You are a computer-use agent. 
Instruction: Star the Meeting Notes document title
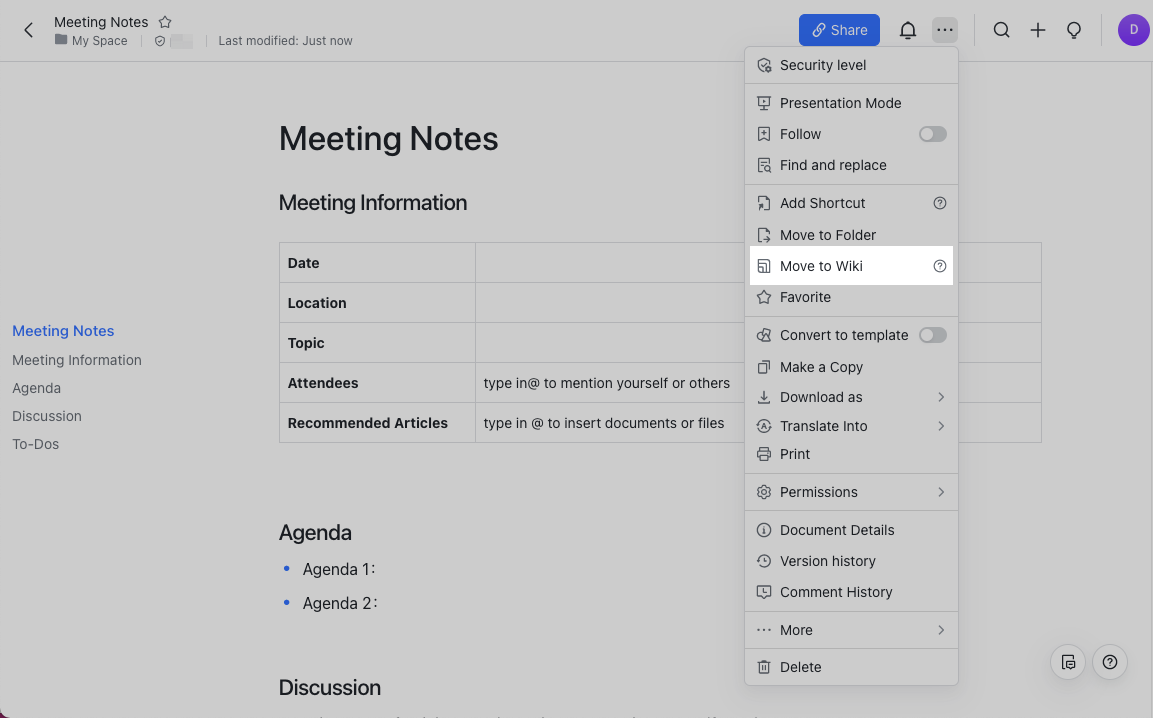point(166,22)
